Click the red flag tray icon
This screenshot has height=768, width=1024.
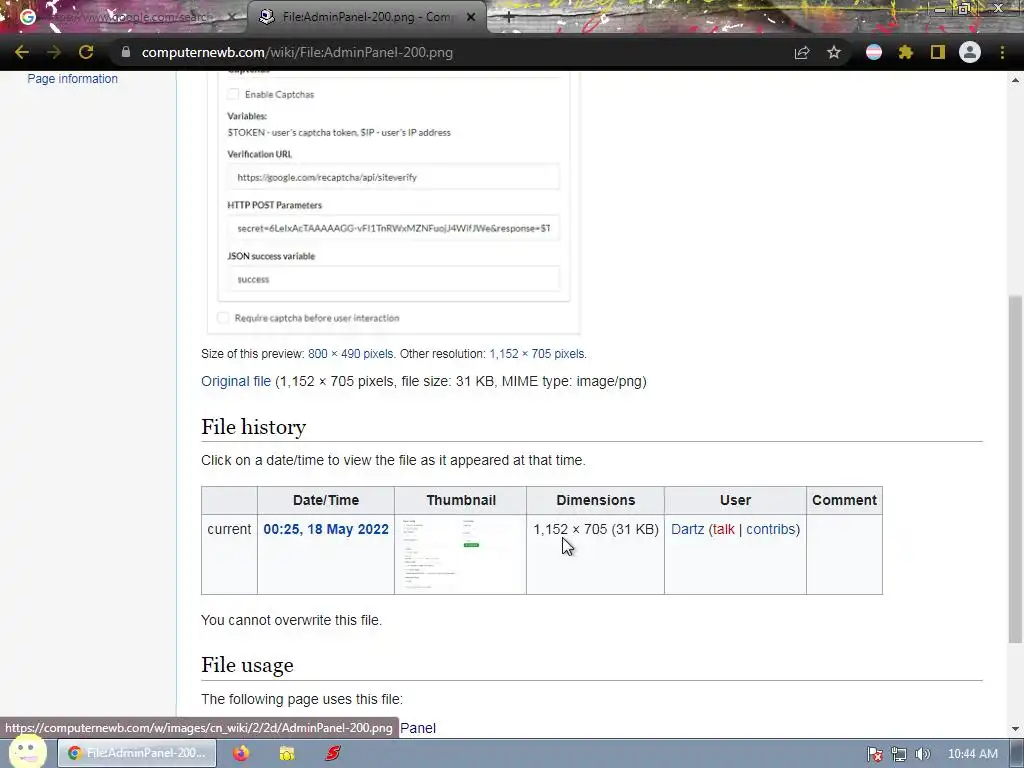tap(874, 754)
